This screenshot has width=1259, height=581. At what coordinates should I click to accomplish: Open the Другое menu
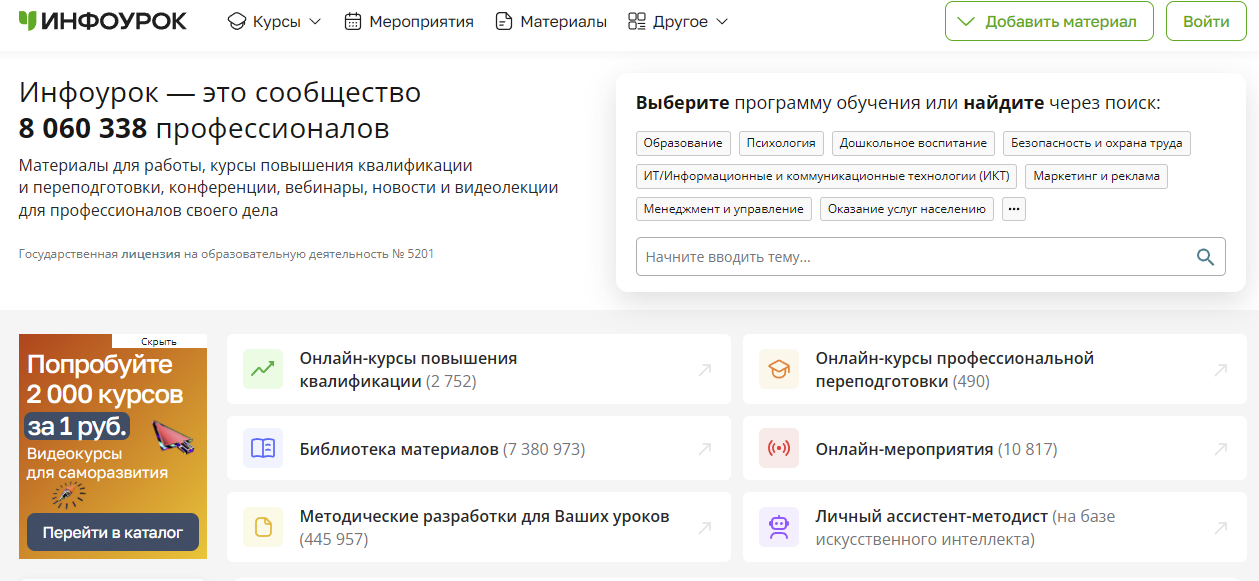coord(678,21)
